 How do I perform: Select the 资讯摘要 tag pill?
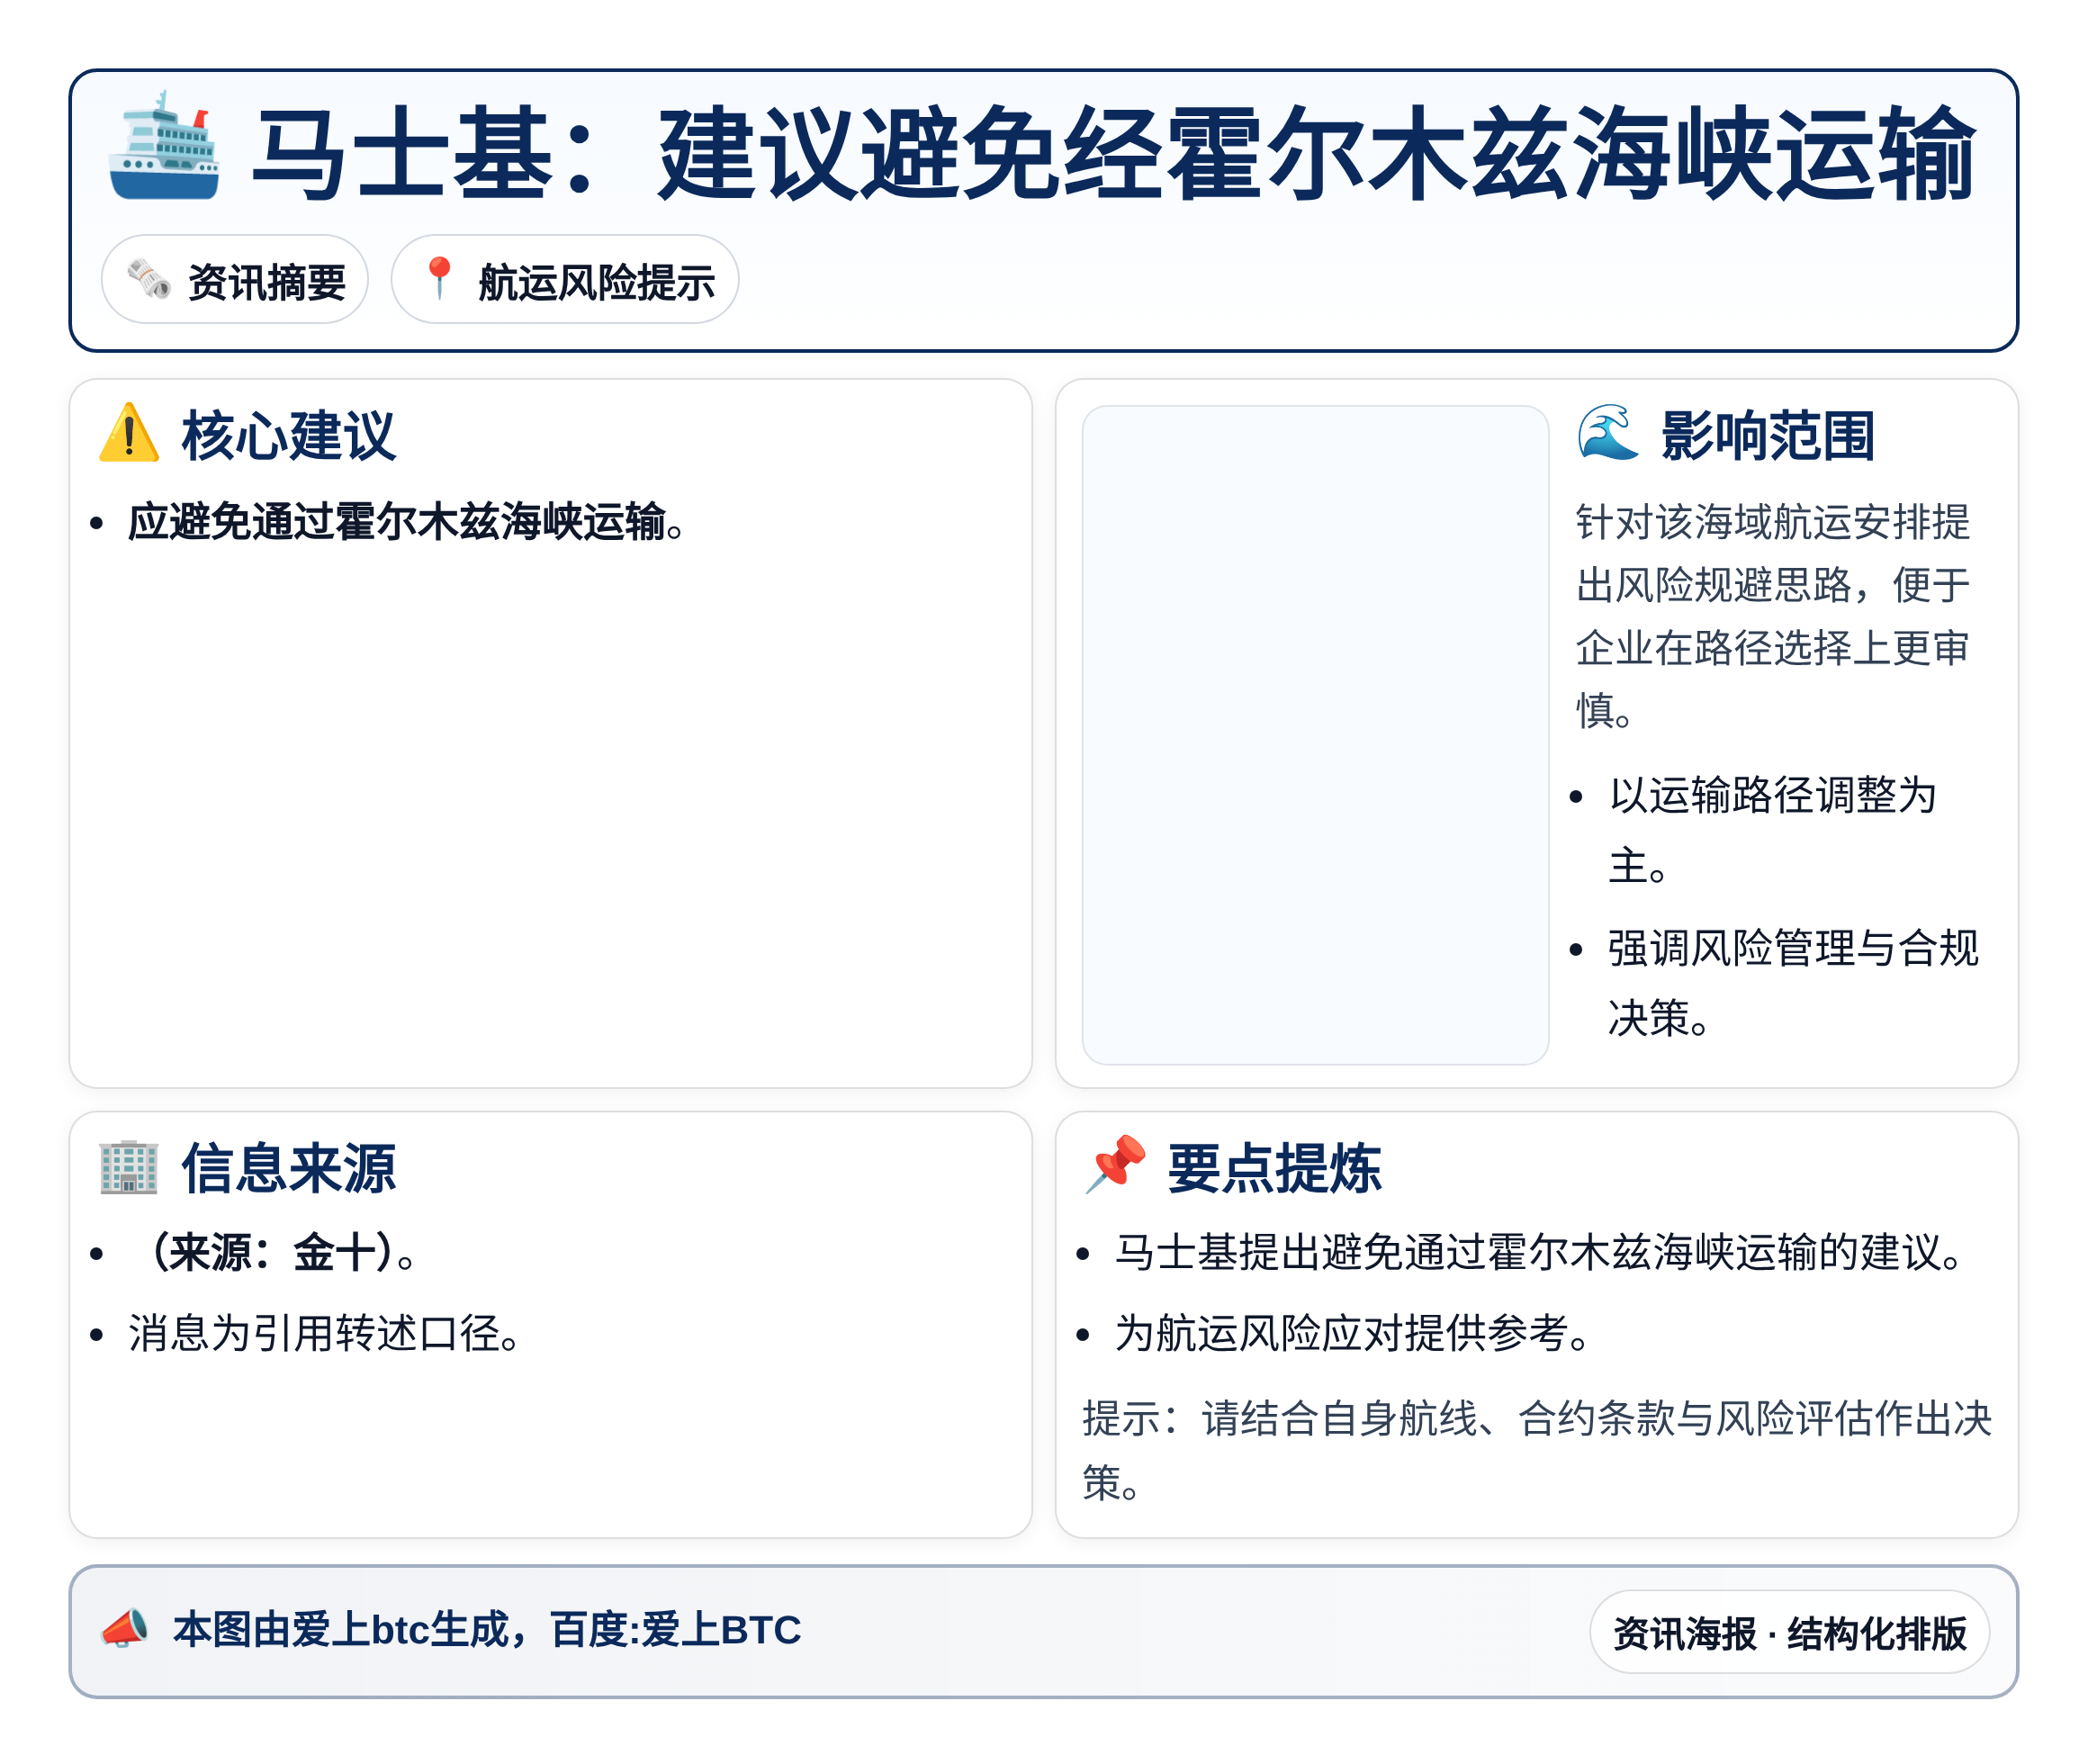click(235, 280)
